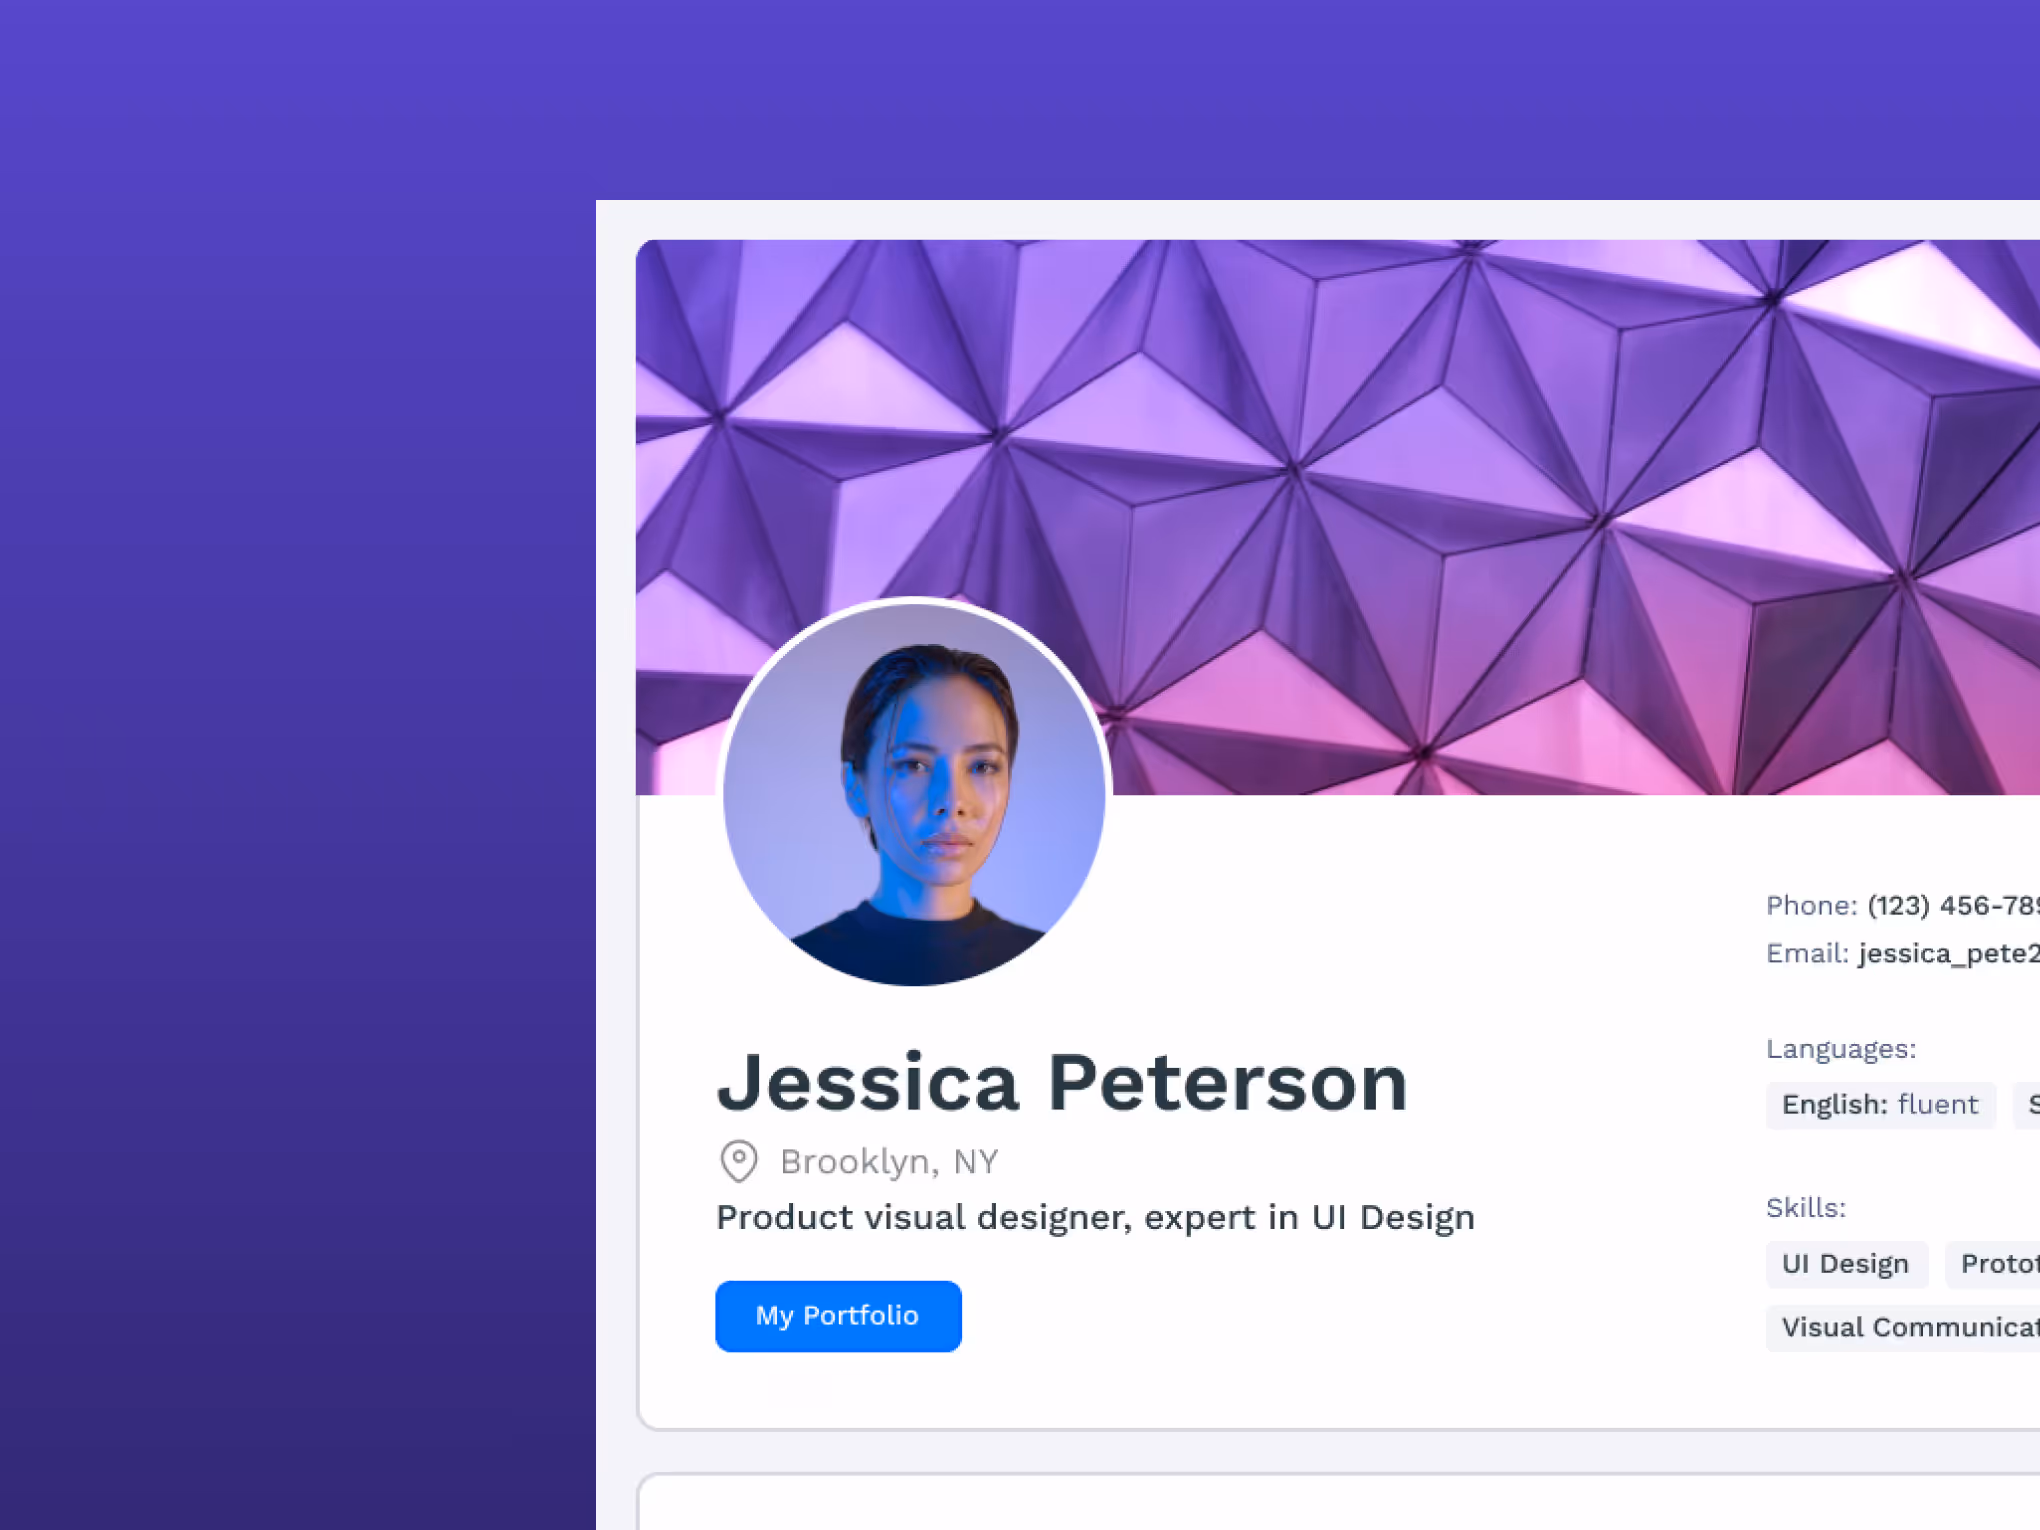This screenshot has width=2040, height=1530.
Task: Click the partially visible second language tag
Action: point(2027,1105)
